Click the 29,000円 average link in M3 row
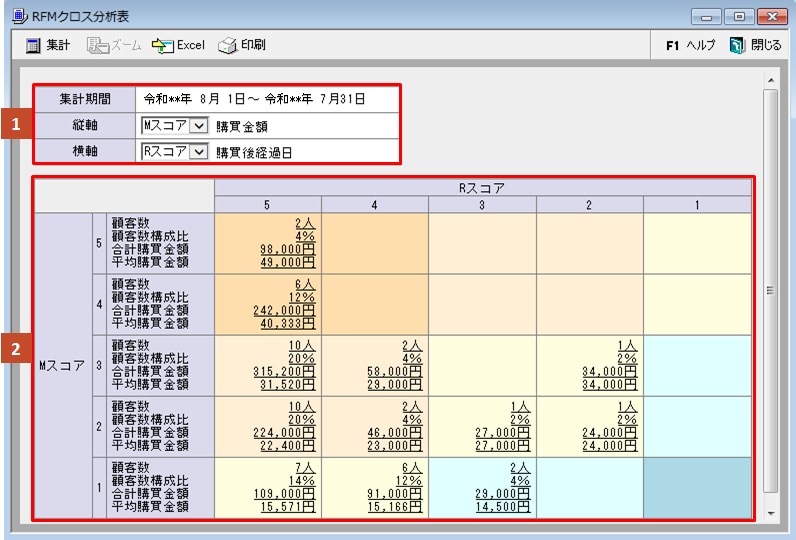Viewport: 796px width, 540px height. tap(395, 385)
